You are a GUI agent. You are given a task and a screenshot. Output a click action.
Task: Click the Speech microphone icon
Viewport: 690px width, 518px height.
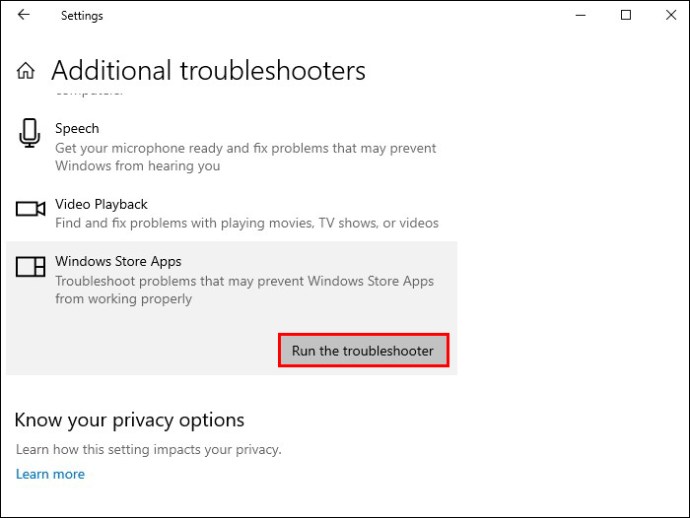click(x=29, y=133)
